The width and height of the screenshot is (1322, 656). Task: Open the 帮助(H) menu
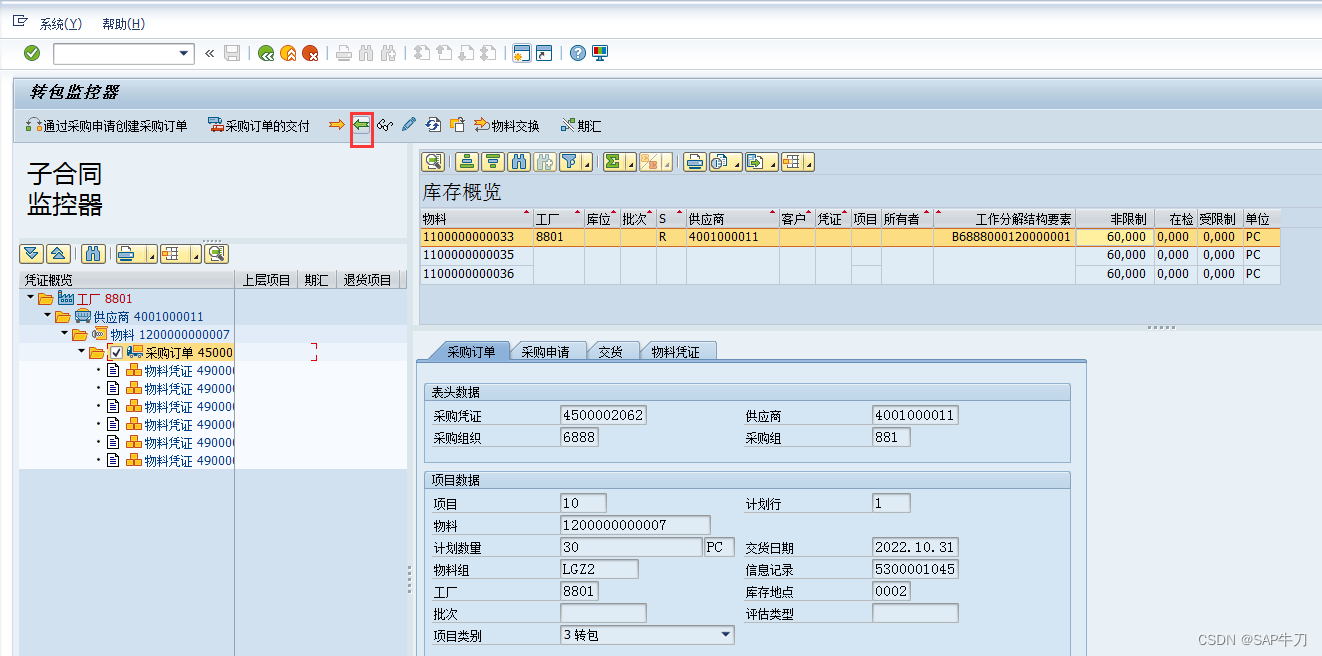pos(123,24)
